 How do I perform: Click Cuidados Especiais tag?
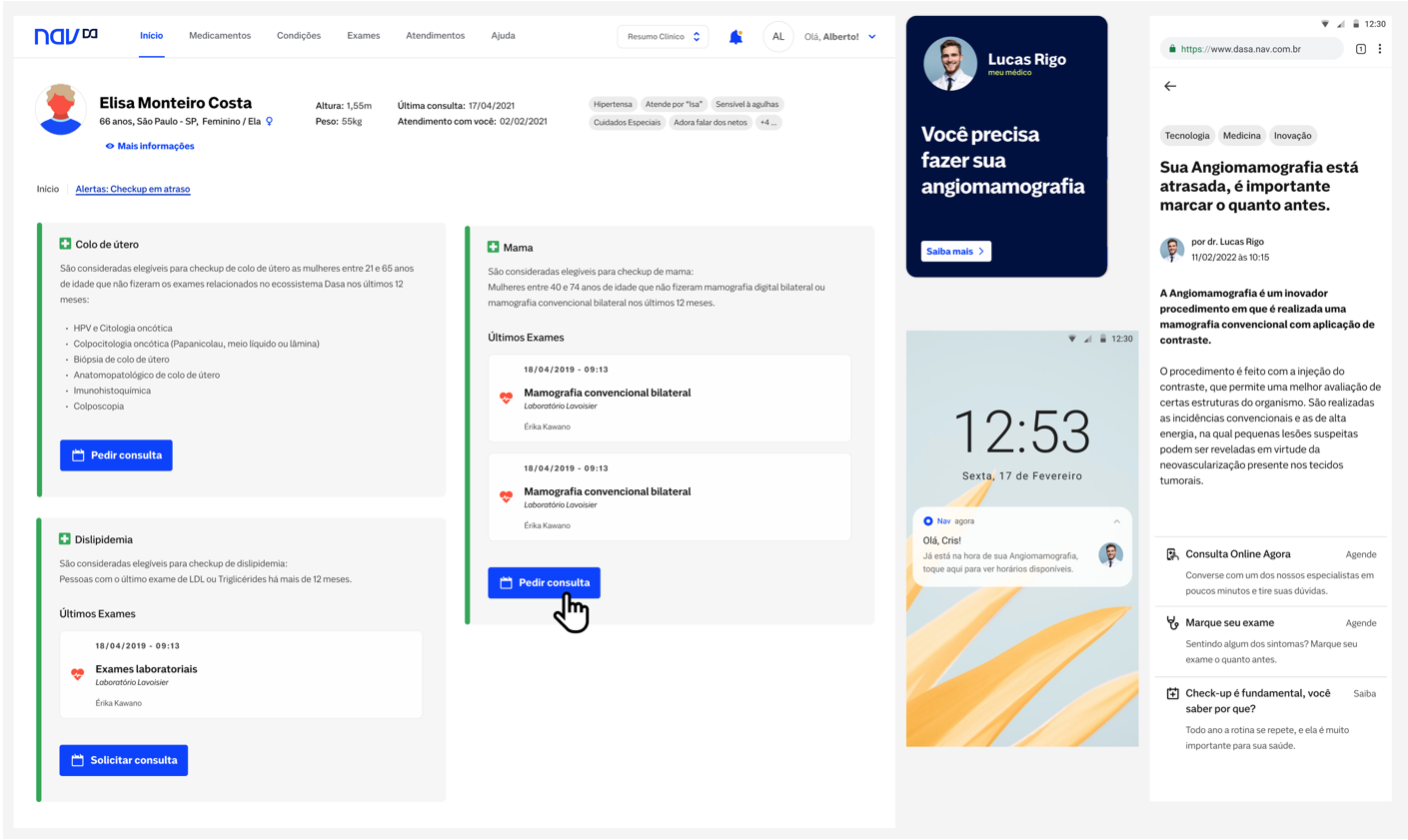pos(625,123)
